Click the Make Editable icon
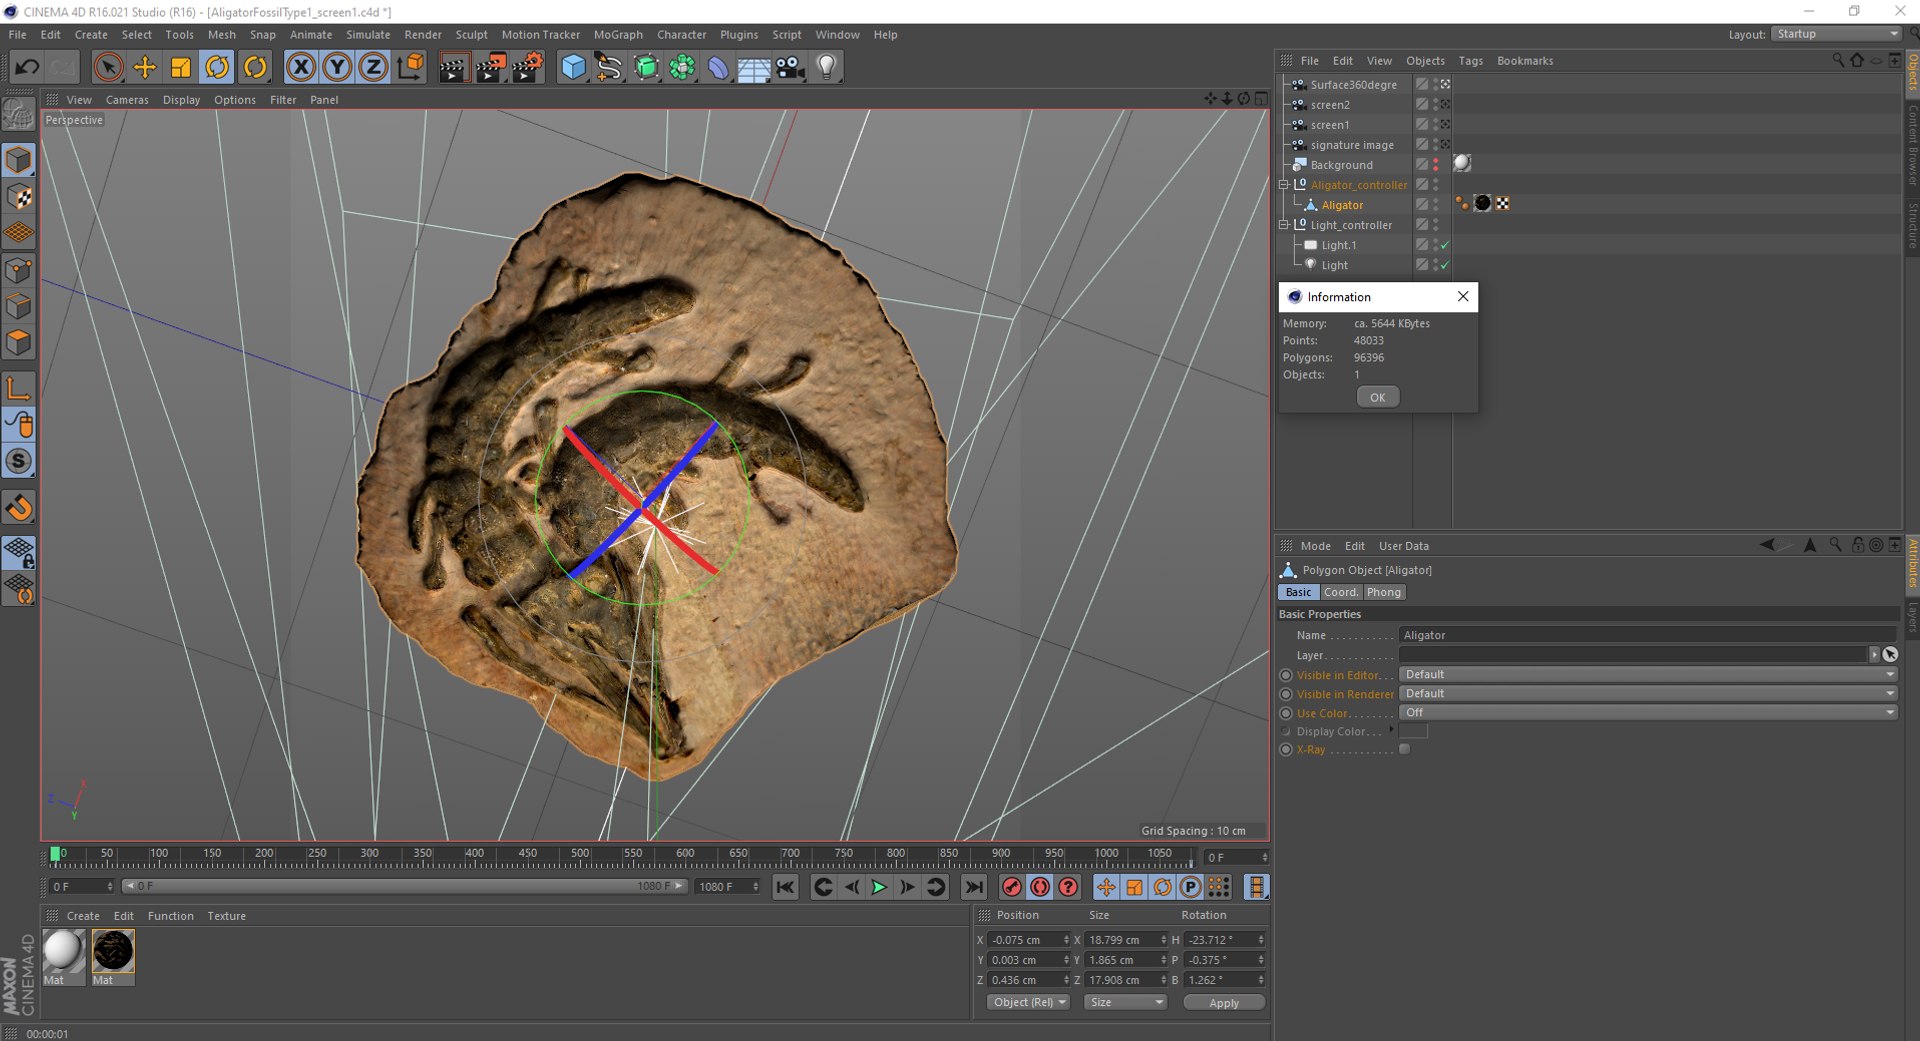Screen dimensions: 1920x1041 [19, 116]
